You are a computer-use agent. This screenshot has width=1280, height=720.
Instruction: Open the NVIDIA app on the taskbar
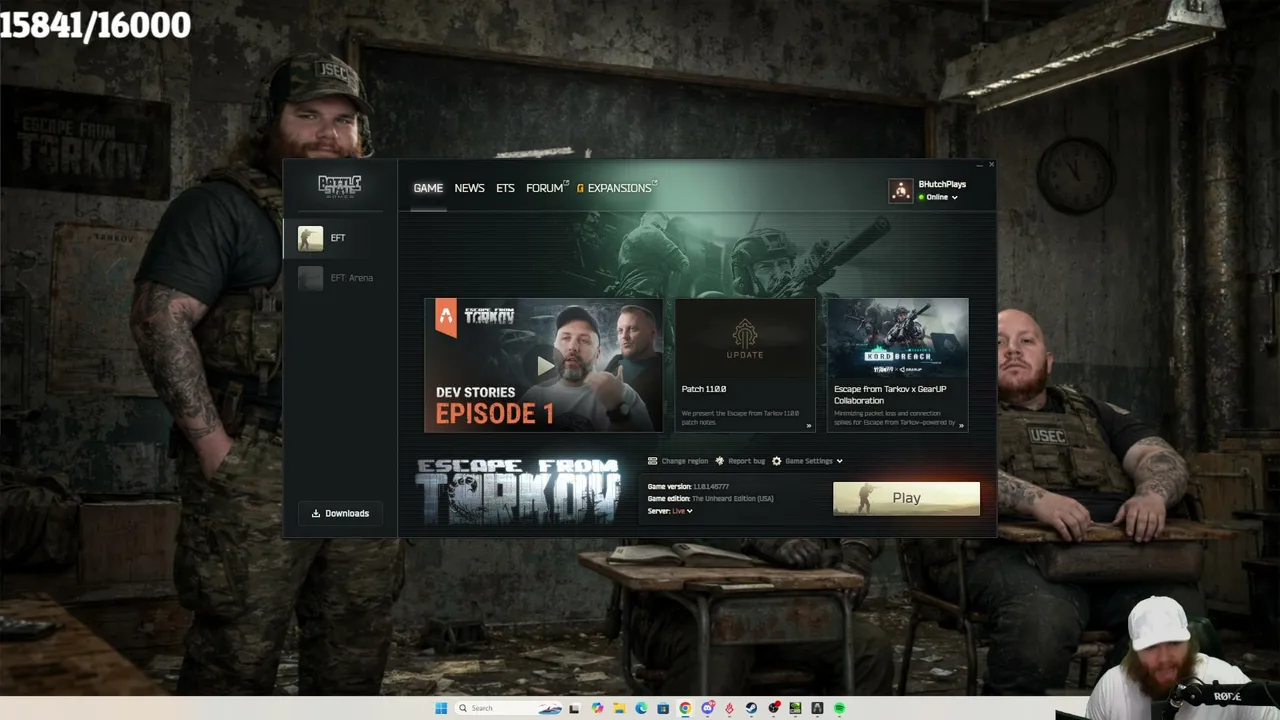point(795,708)
